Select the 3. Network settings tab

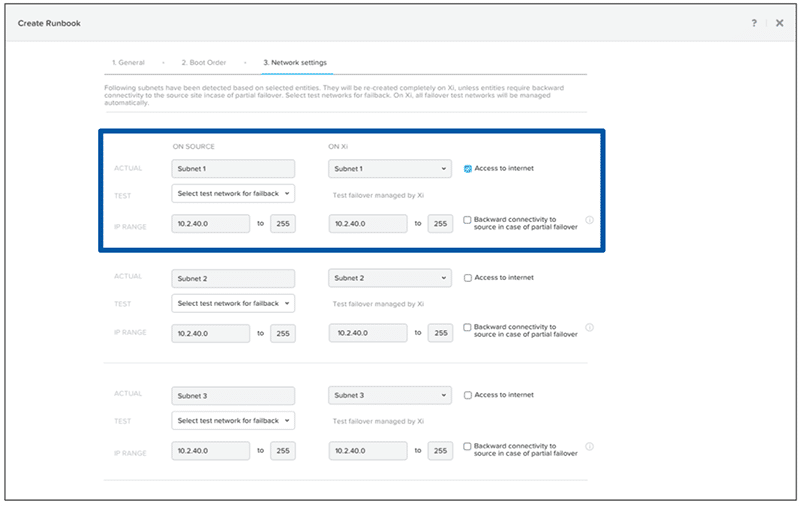[295, 63]
